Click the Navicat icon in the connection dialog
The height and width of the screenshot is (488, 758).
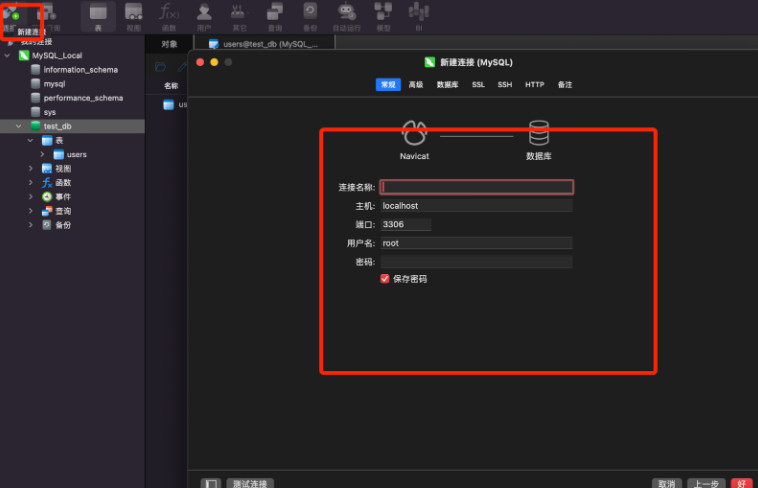(x=414, y=133)
